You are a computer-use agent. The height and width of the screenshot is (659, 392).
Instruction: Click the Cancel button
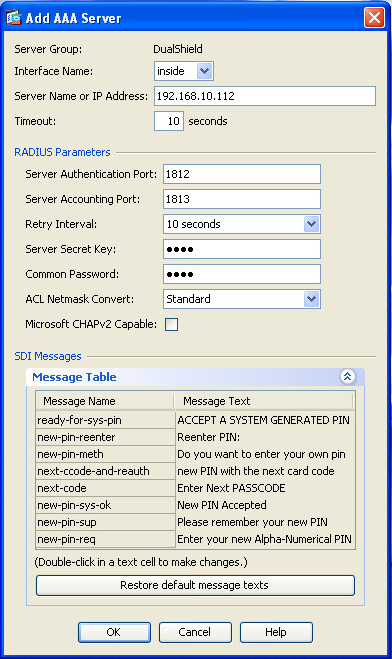pos(195,632)
